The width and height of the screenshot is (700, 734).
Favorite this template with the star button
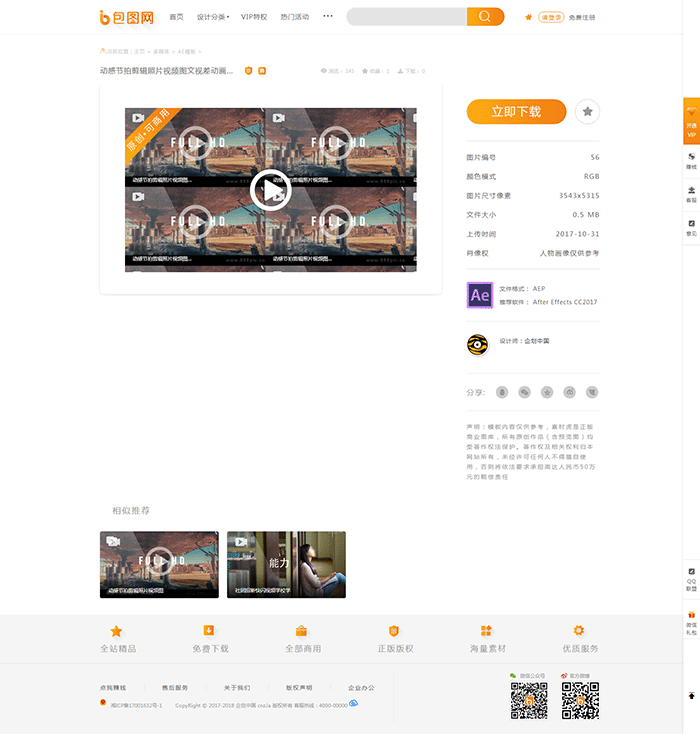[587, 111]
